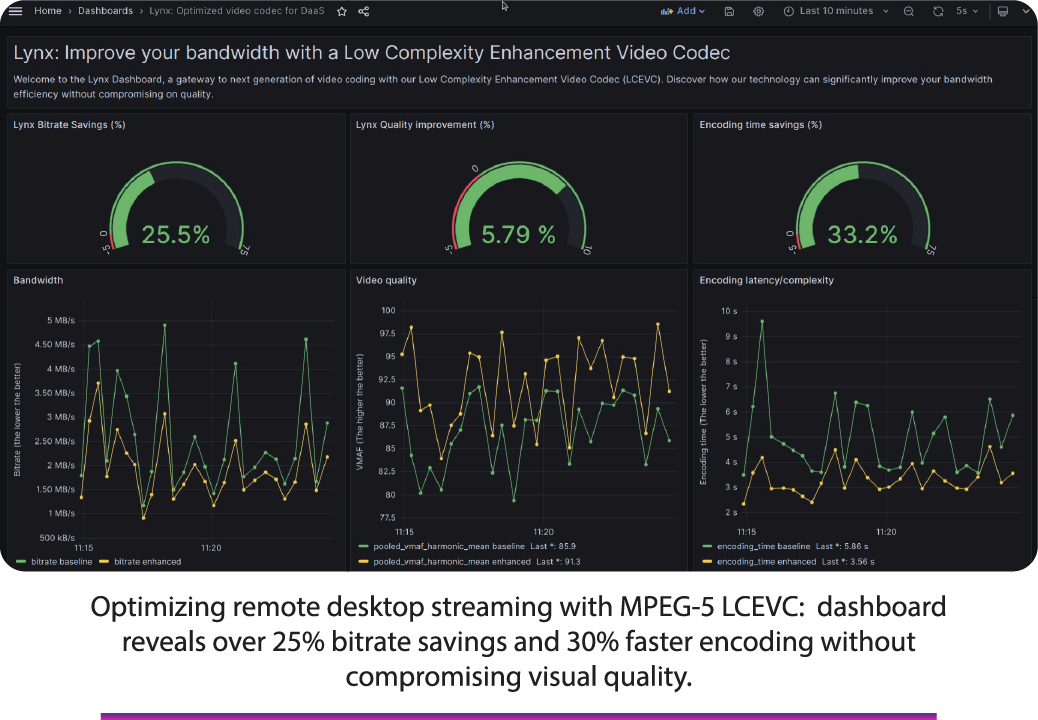Open Lynx Bitrate Savings panel title
1038x720 pixels.
[70, 124]
